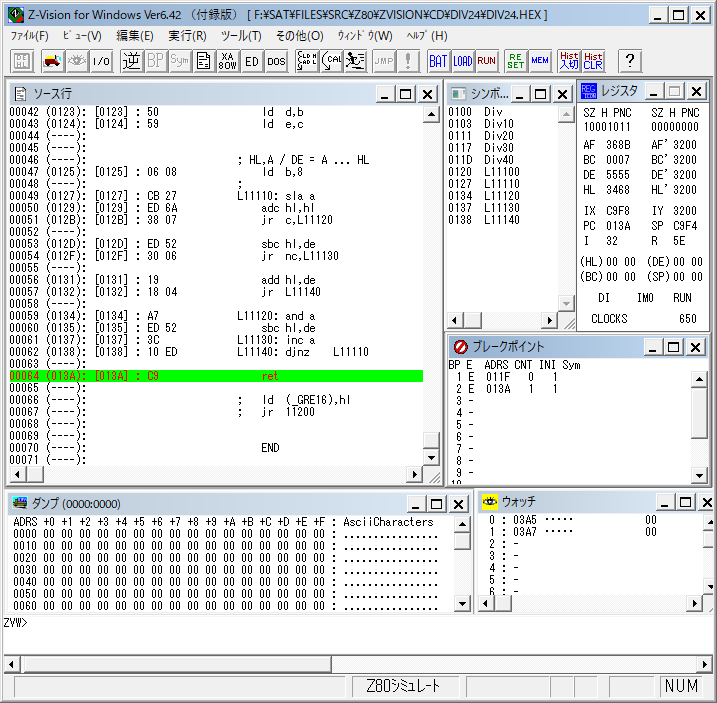Open the I/O toolbar button
Screen dimensions: 717x703
101,61
